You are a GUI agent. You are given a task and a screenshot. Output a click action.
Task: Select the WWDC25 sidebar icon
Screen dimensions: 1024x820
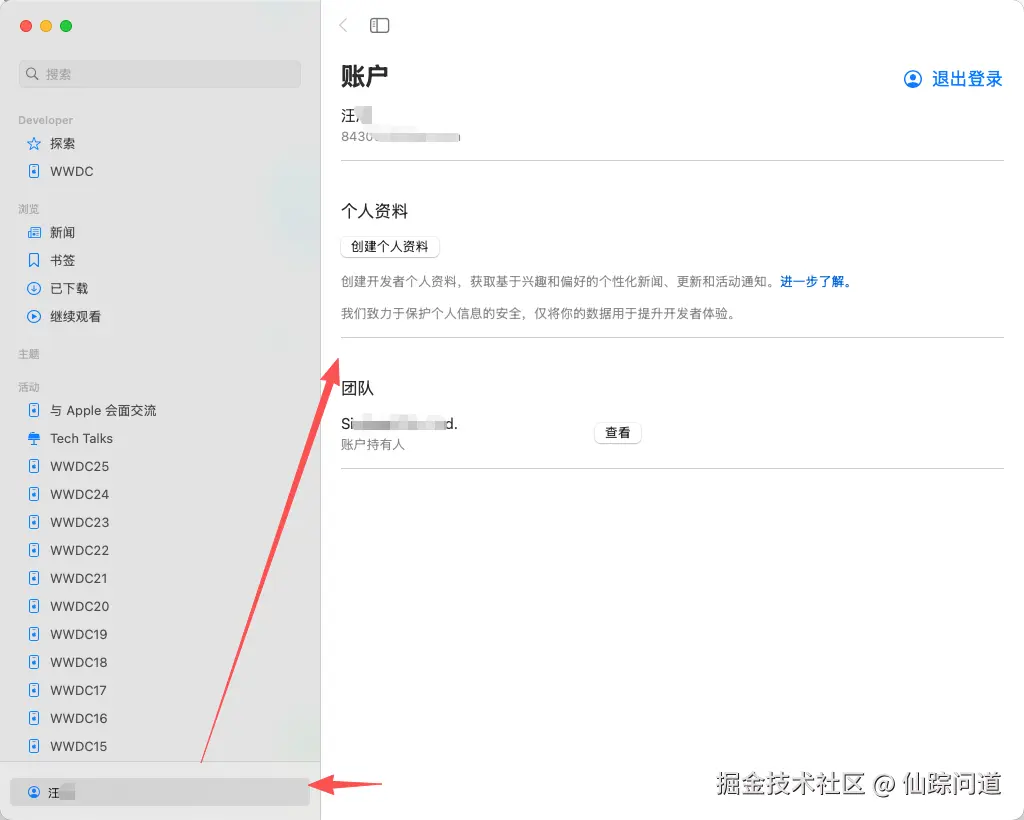(x=34, y=466)
